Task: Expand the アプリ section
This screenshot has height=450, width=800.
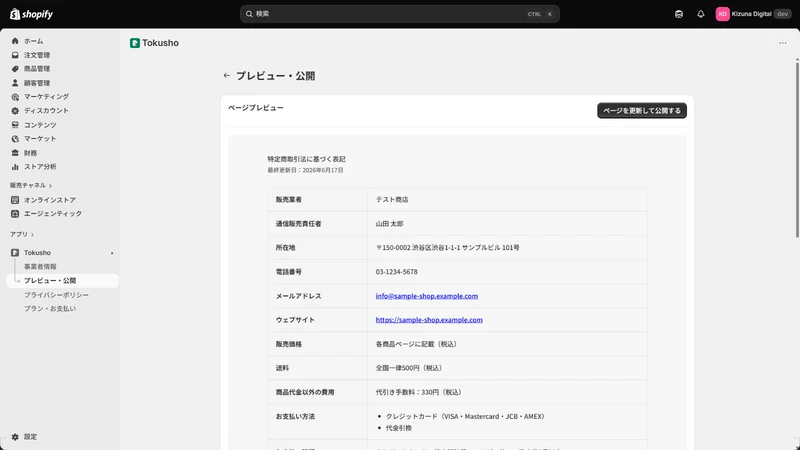Action: click(x=21, y=234)
